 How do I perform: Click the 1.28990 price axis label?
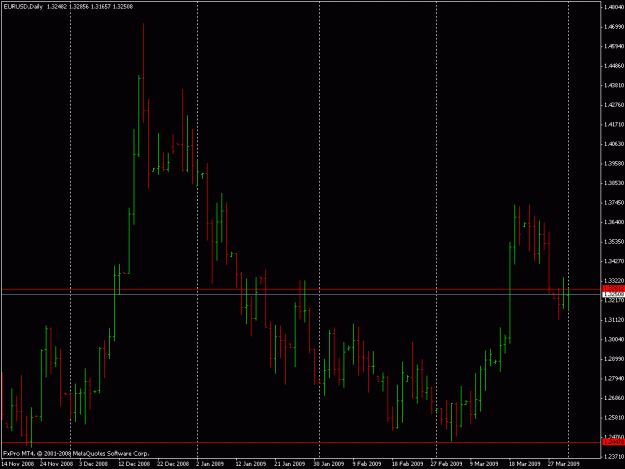(x=614, y=359)
